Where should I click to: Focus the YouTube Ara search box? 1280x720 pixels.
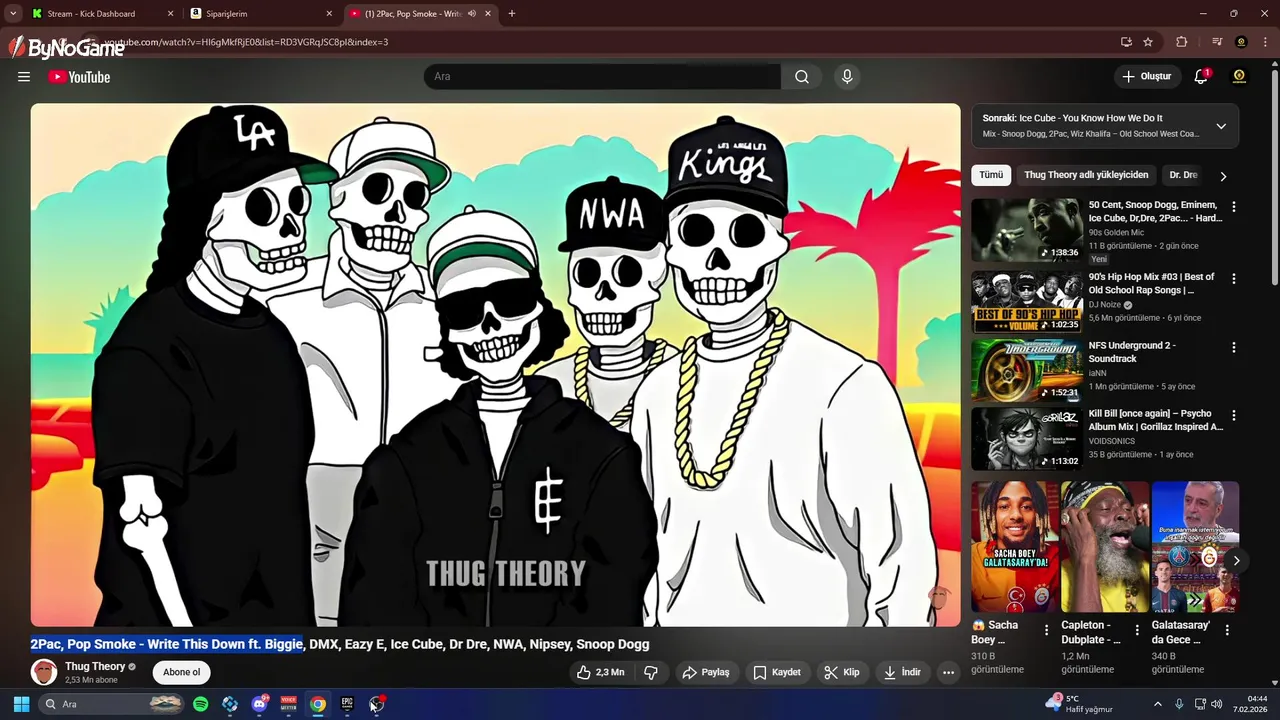pyautogui.click(x=602, y=77)
